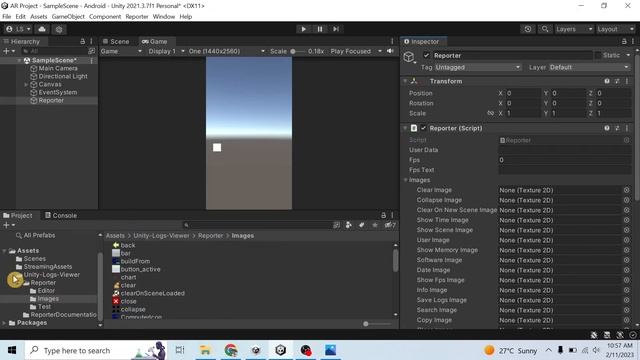The width and height of the screenshot is (640, 360).
Task: Select the Project tab
Action: (x=18, y=216)
